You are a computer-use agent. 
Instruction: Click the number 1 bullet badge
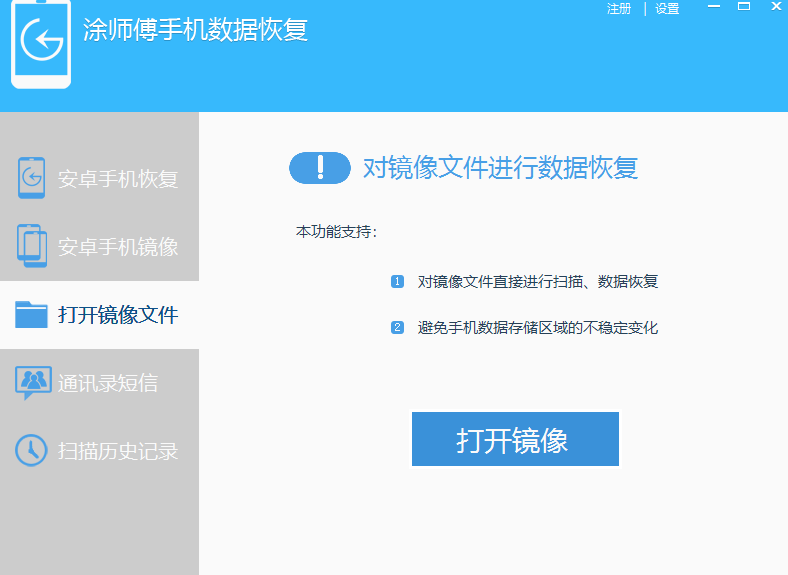(397, 282)
